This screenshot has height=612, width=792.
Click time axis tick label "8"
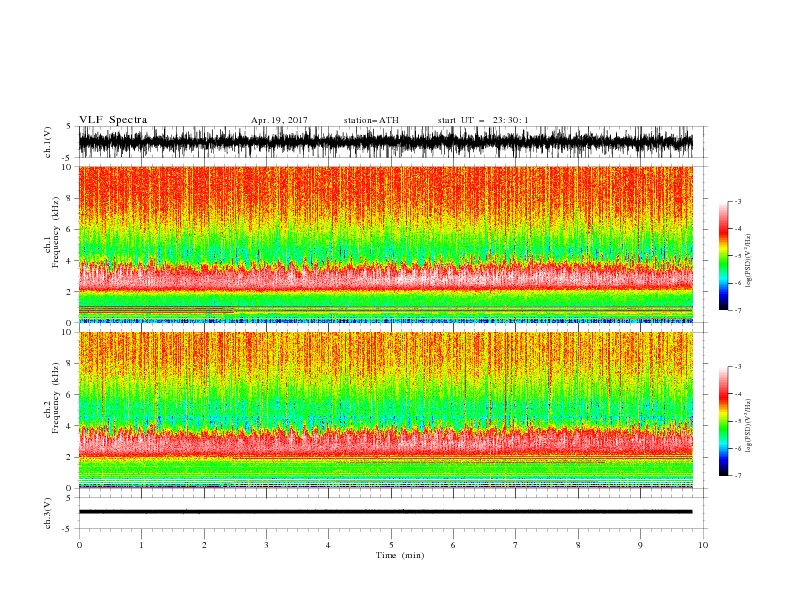(x=578, y=545)
